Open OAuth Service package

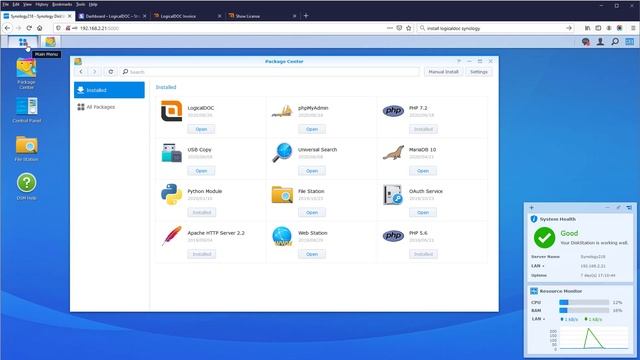click(423, 213)
